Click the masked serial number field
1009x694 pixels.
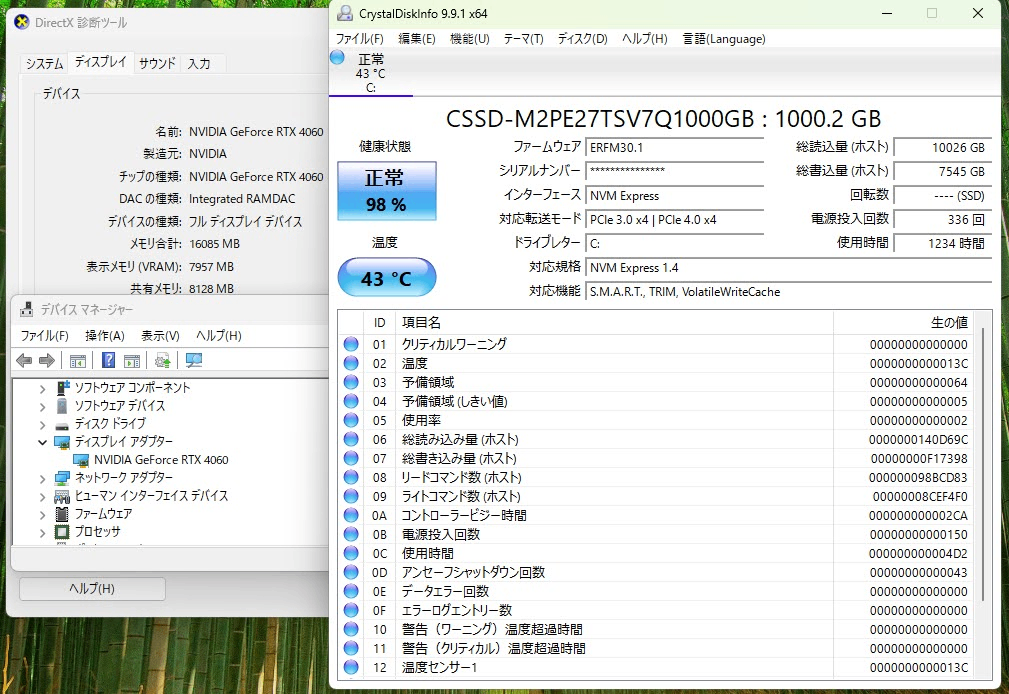[674, 171]
